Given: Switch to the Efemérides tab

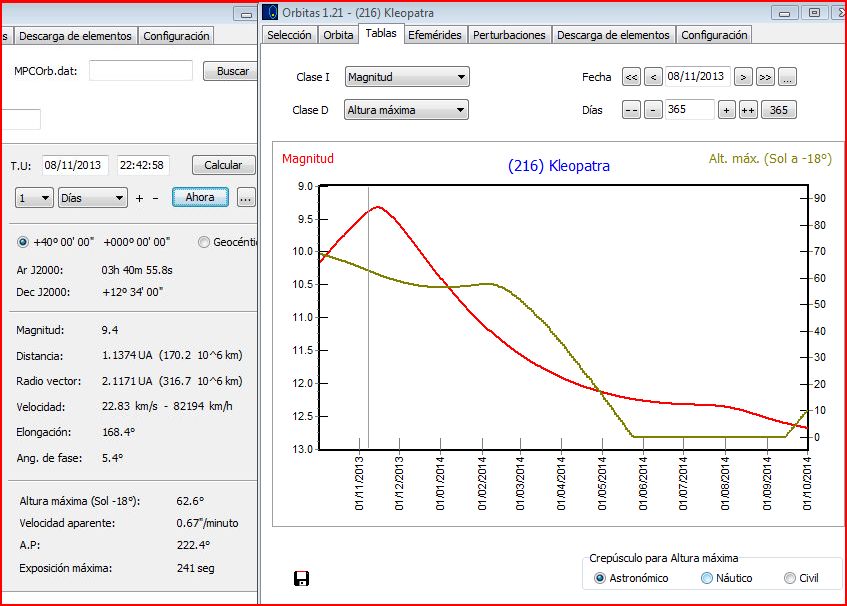Looking at the screenshot, I should click(x=435, y=34).
